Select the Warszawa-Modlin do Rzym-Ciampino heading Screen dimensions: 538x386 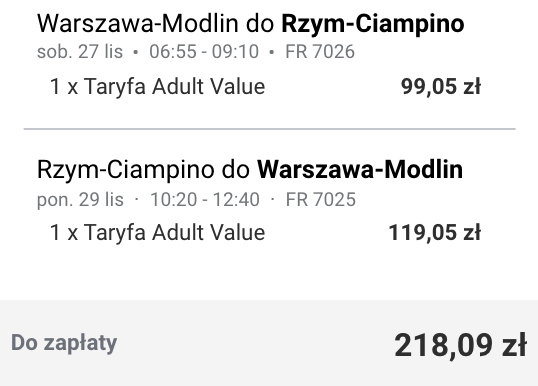click(x=250, y=24)
